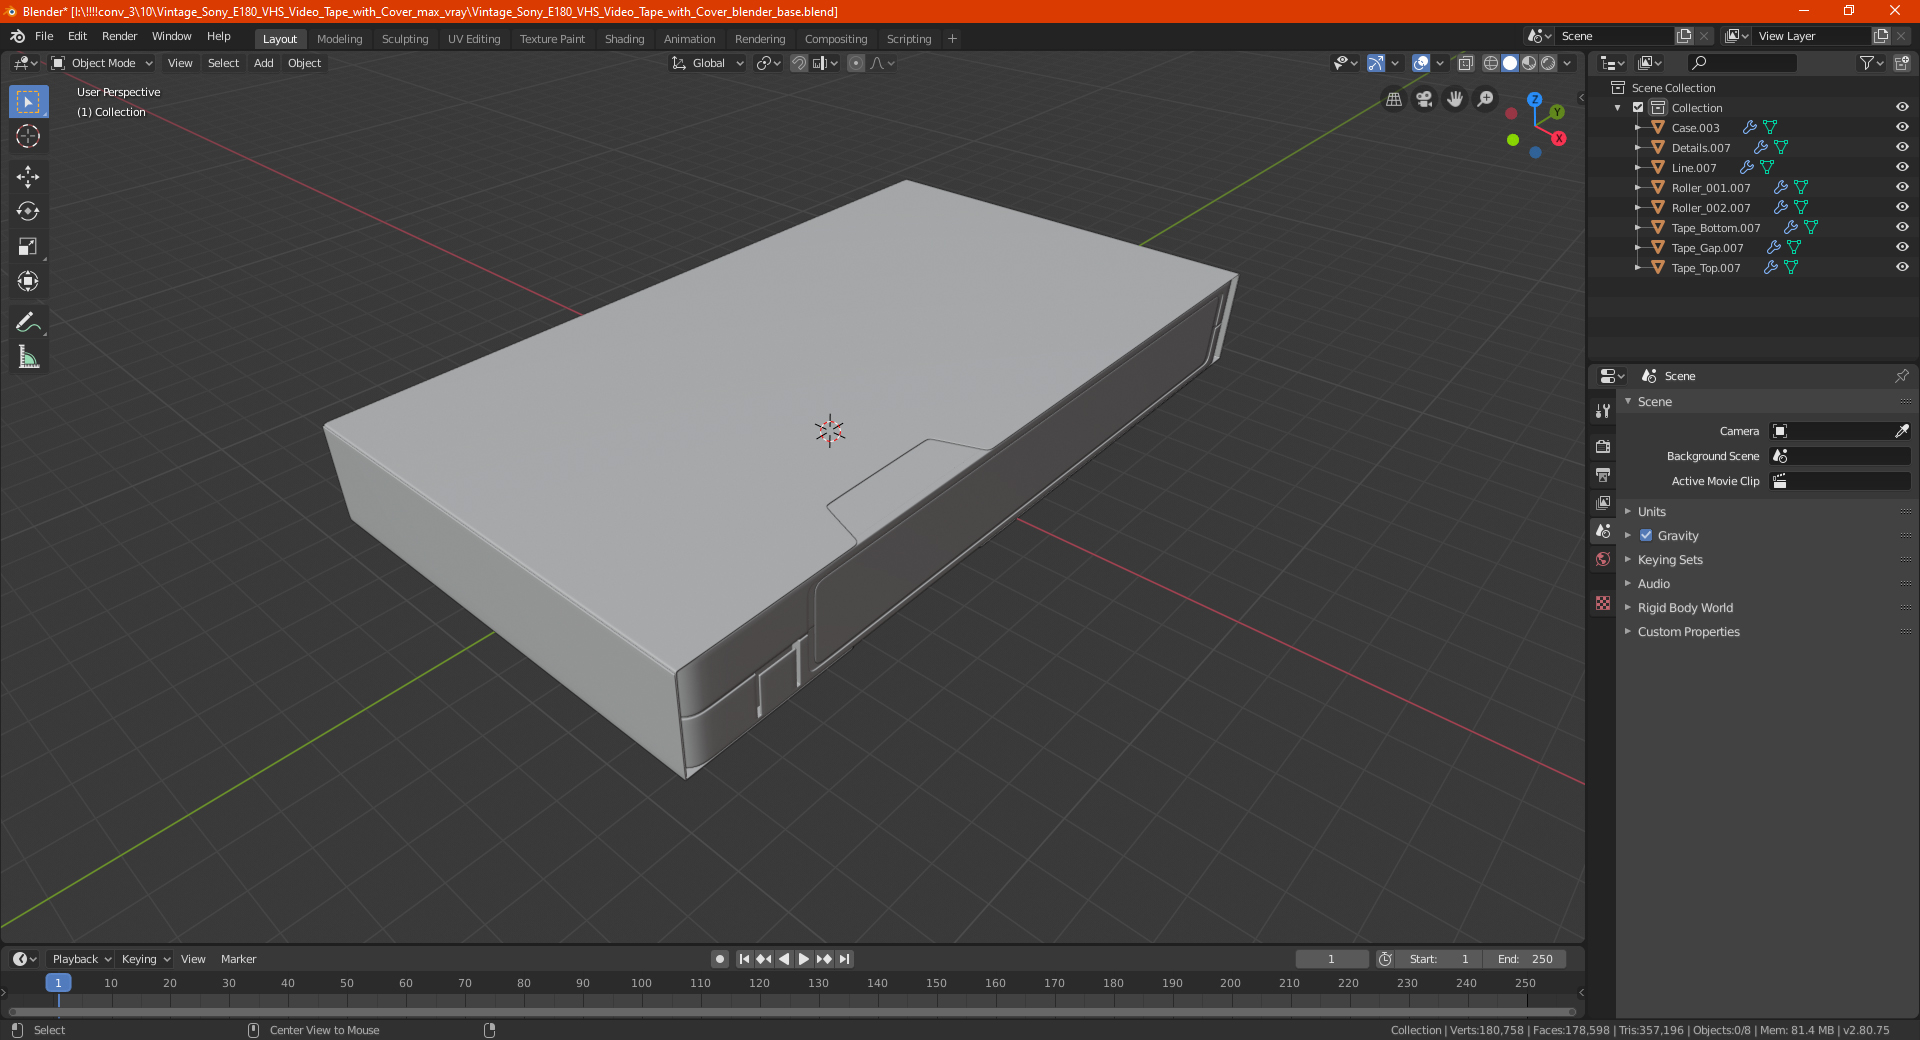
Task: Select the Select Box tool
Action: pos(28,102)
